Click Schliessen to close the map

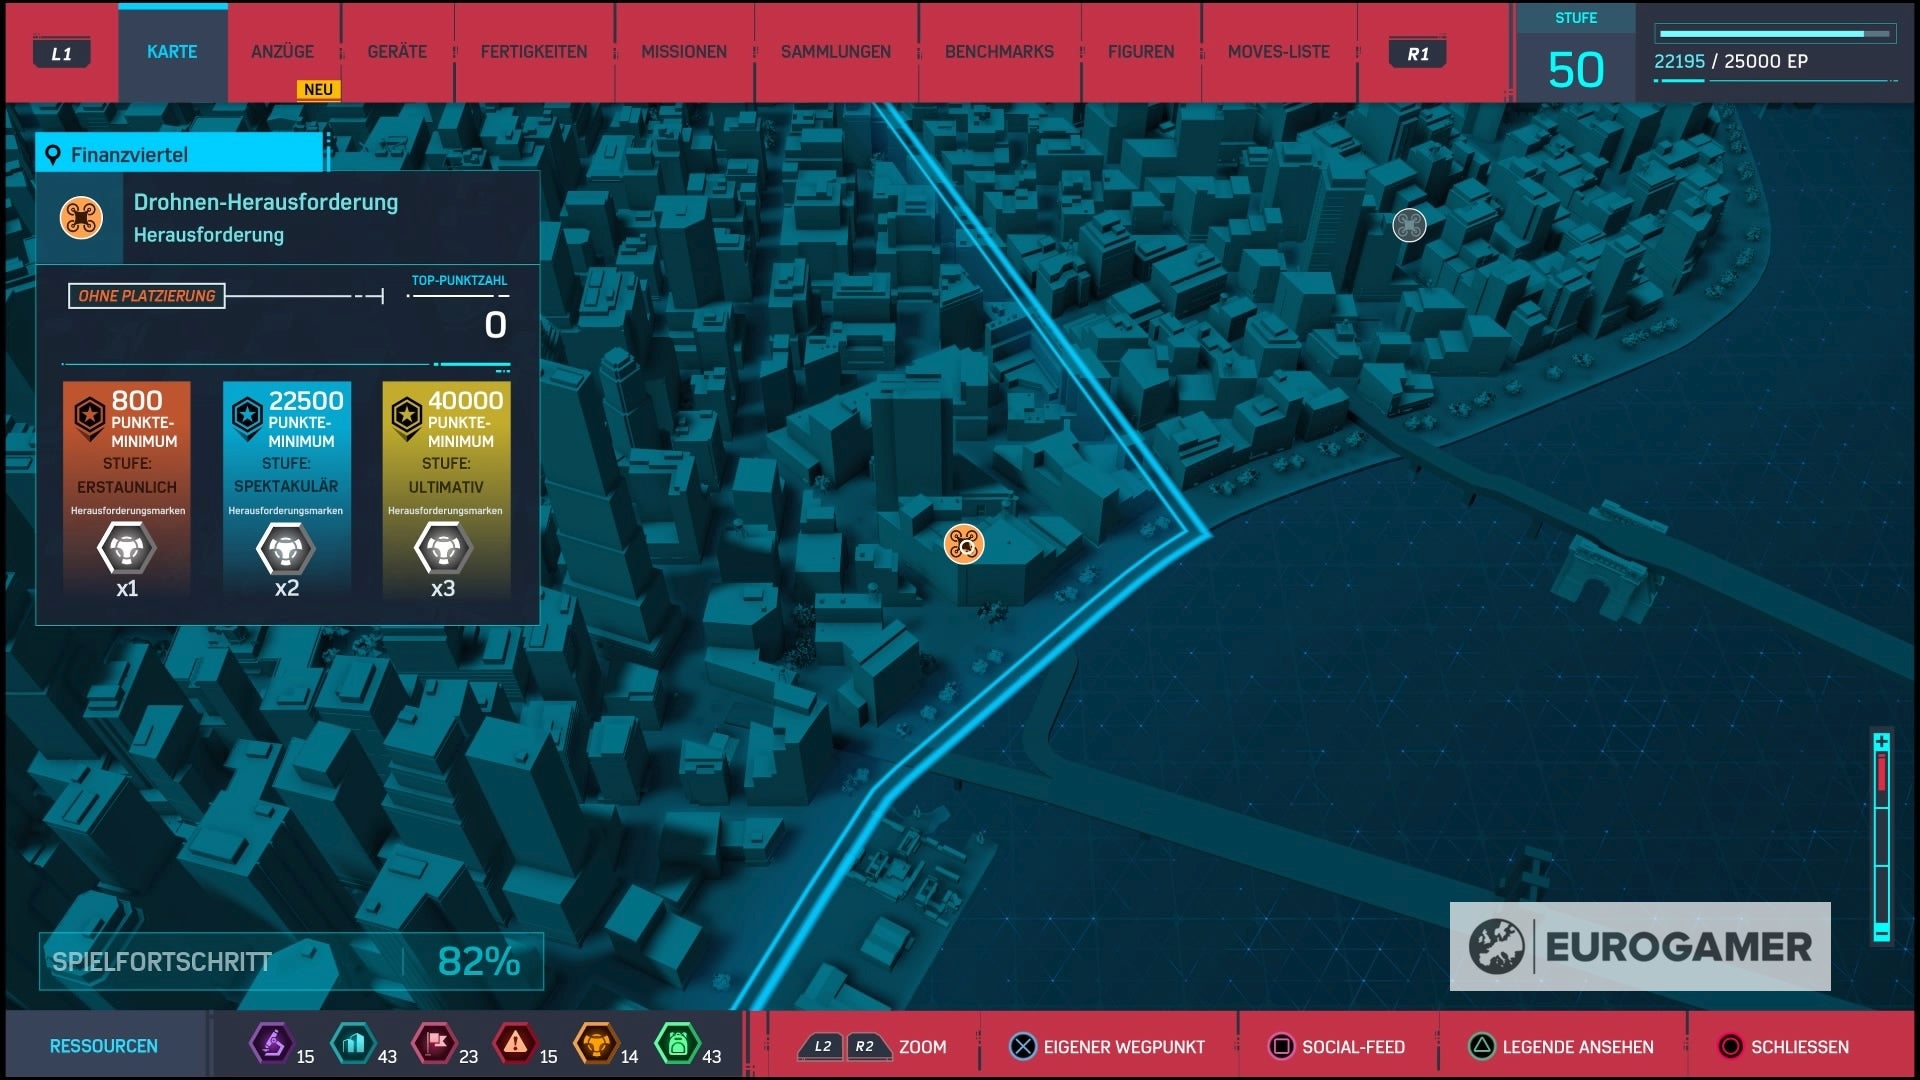(x=1800, y=1047)
